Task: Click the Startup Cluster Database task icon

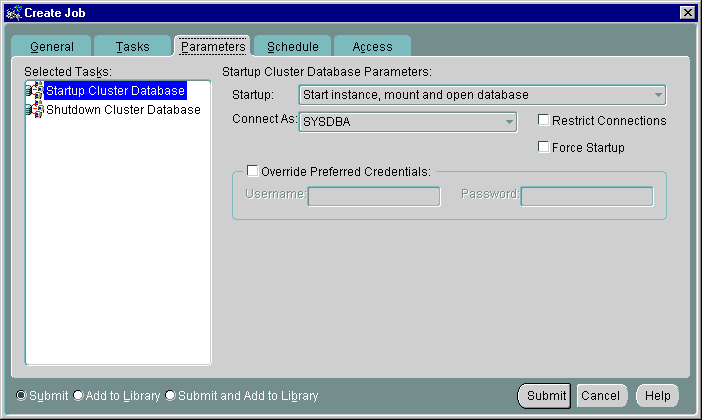Action: tap(34, 91)
